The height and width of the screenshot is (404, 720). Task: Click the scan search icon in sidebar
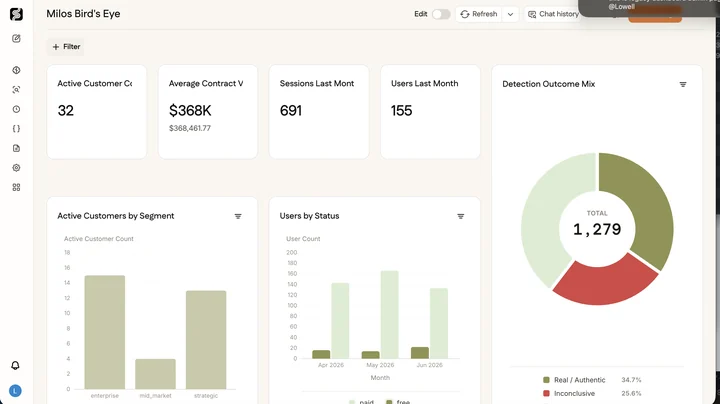[x=16, y=90]
